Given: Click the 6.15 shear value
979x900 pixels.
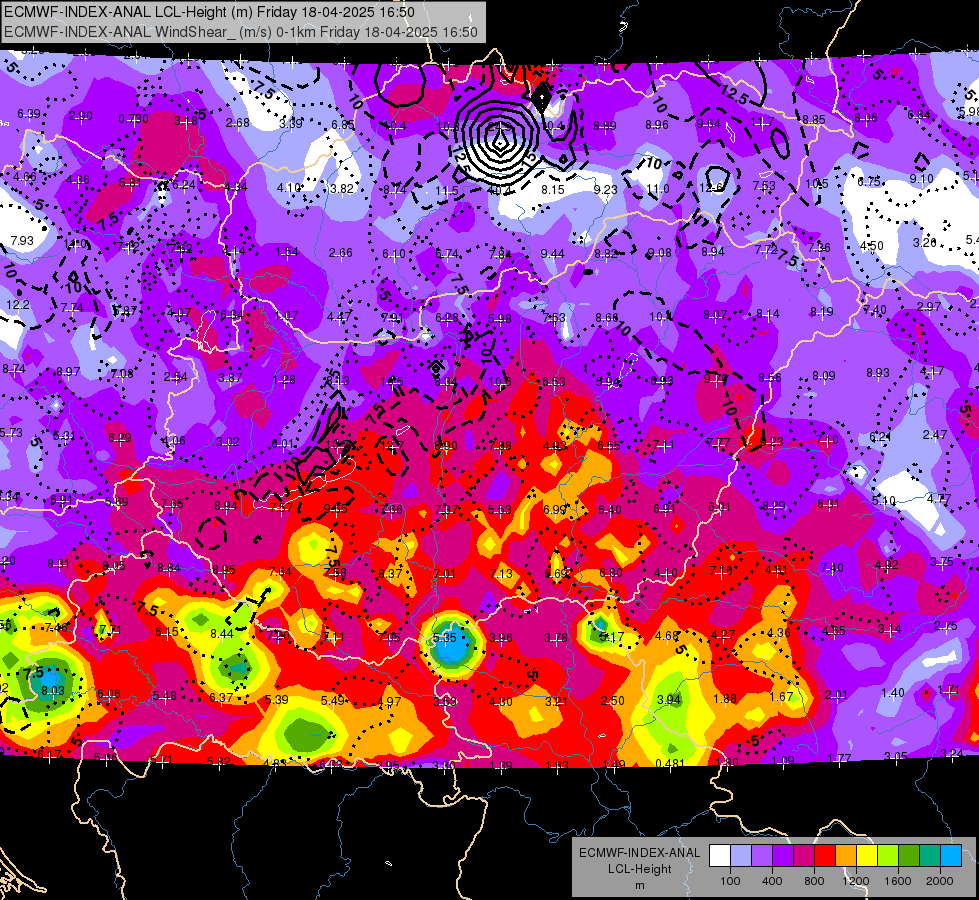Looking at the screenshot, I should (x=167, y=632).
